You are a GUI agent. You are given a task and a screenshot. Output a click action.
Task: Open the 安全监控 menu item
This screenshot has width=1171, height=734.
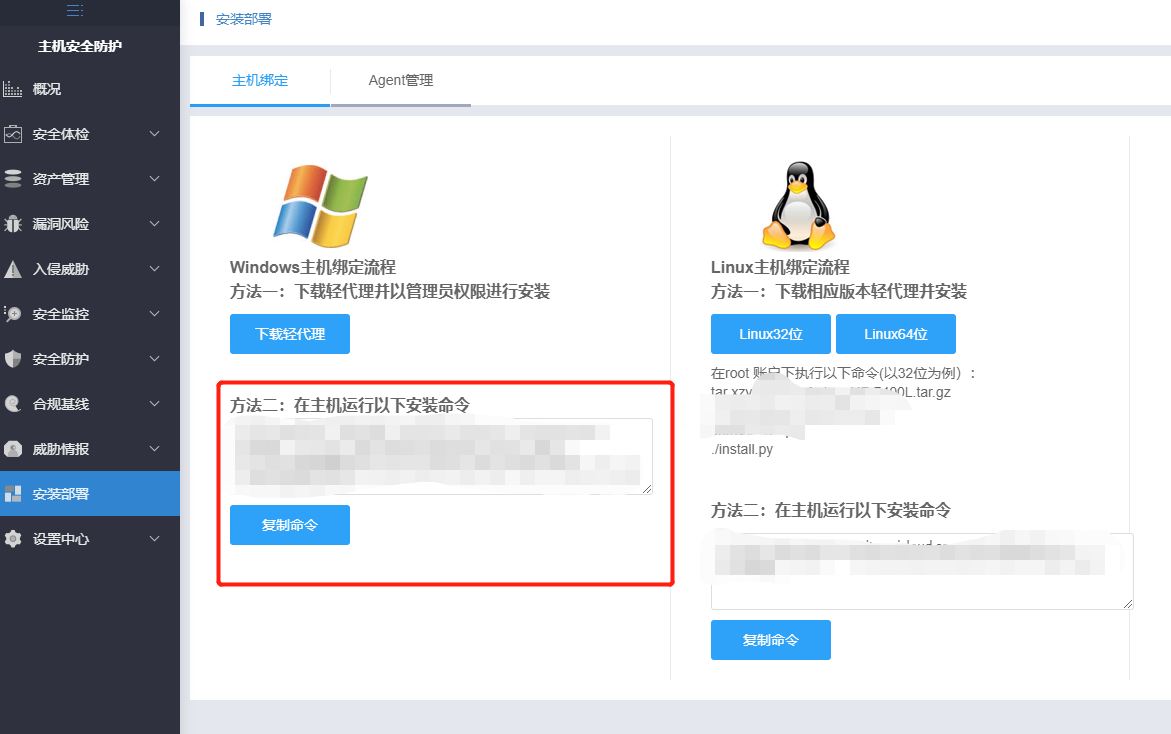pos(90,314)
